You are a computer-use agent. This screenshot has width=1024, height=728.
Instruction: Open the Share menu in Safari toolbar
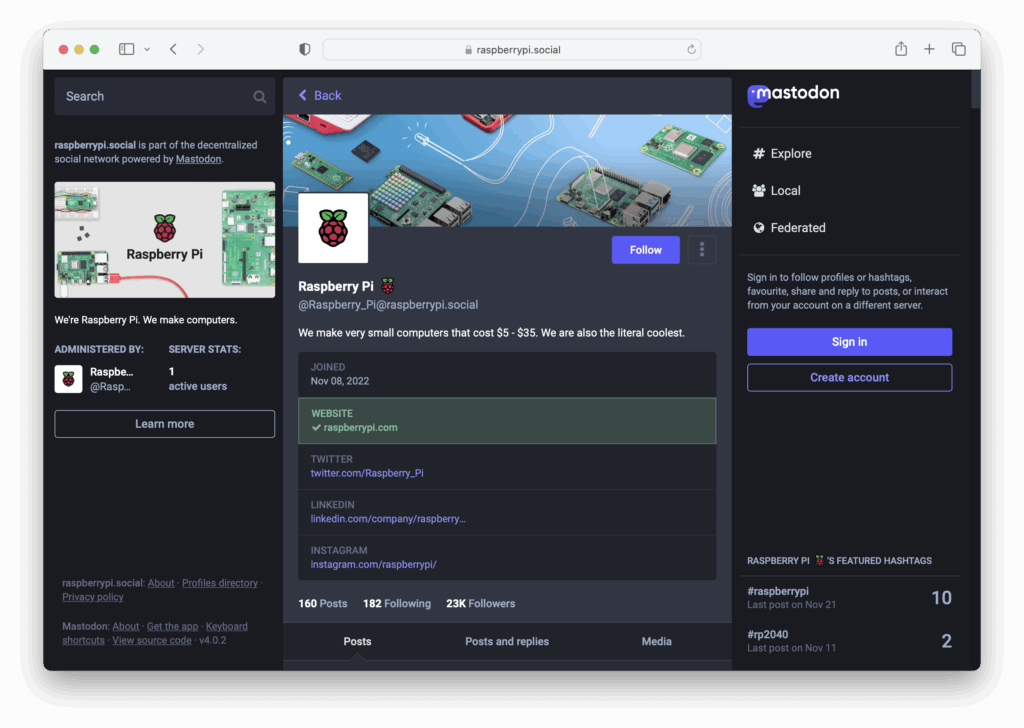900,48
